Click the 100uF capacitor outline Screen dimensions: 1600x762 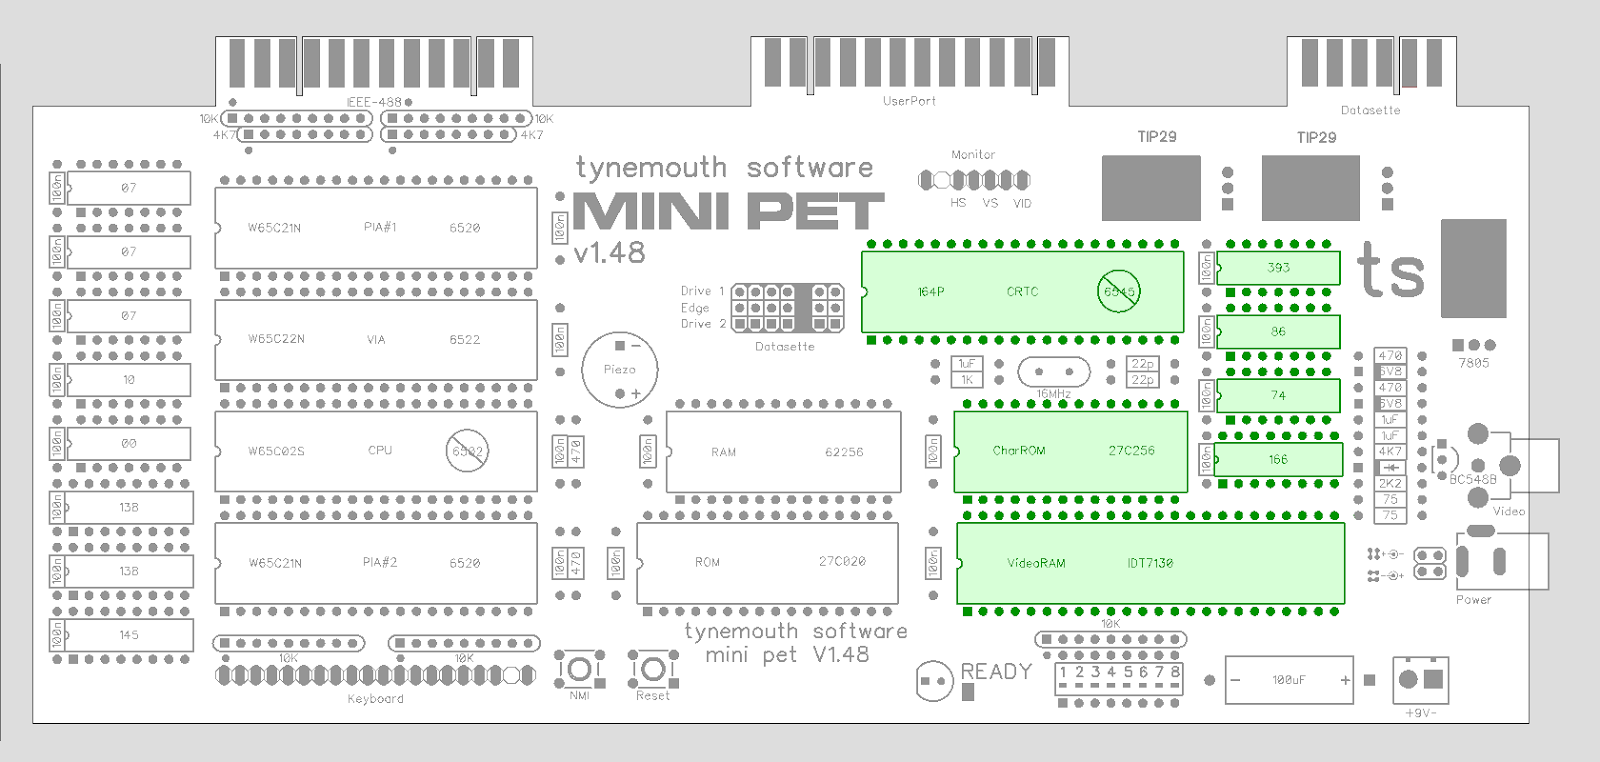tap(1289, 680)
